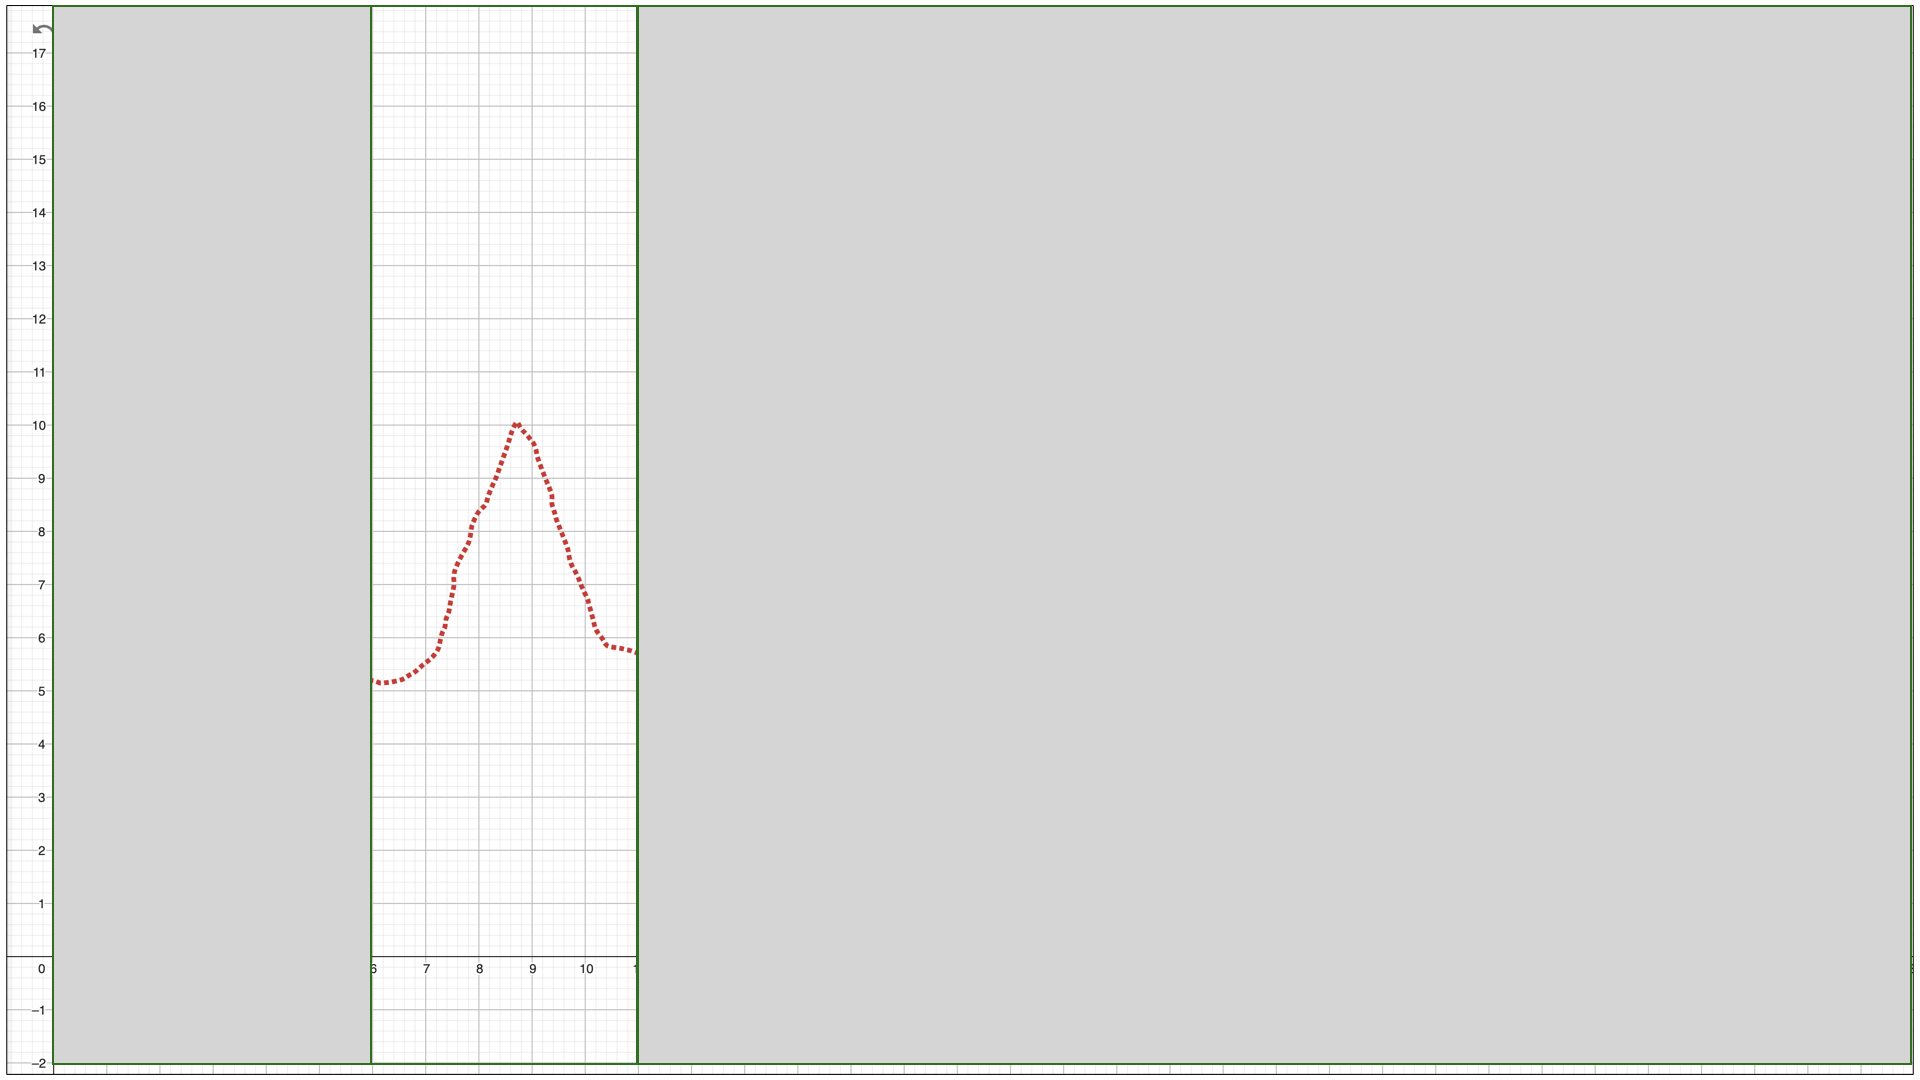Click the peak of the red dotted curve
1920x1080 pixels.
tap(516, 425)
